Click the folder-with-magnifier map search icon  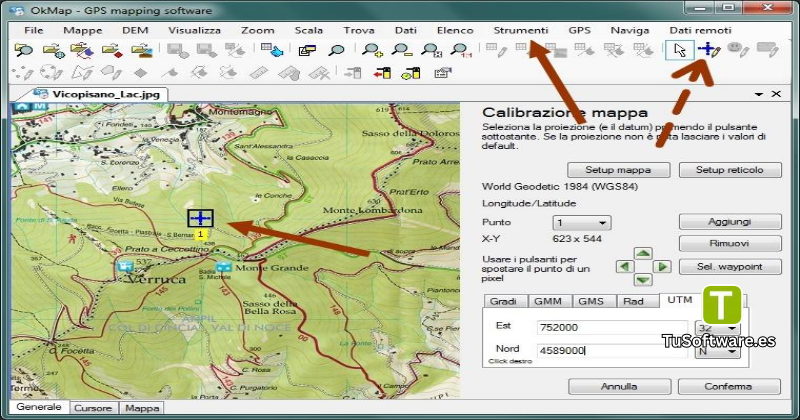coord(23,50)
